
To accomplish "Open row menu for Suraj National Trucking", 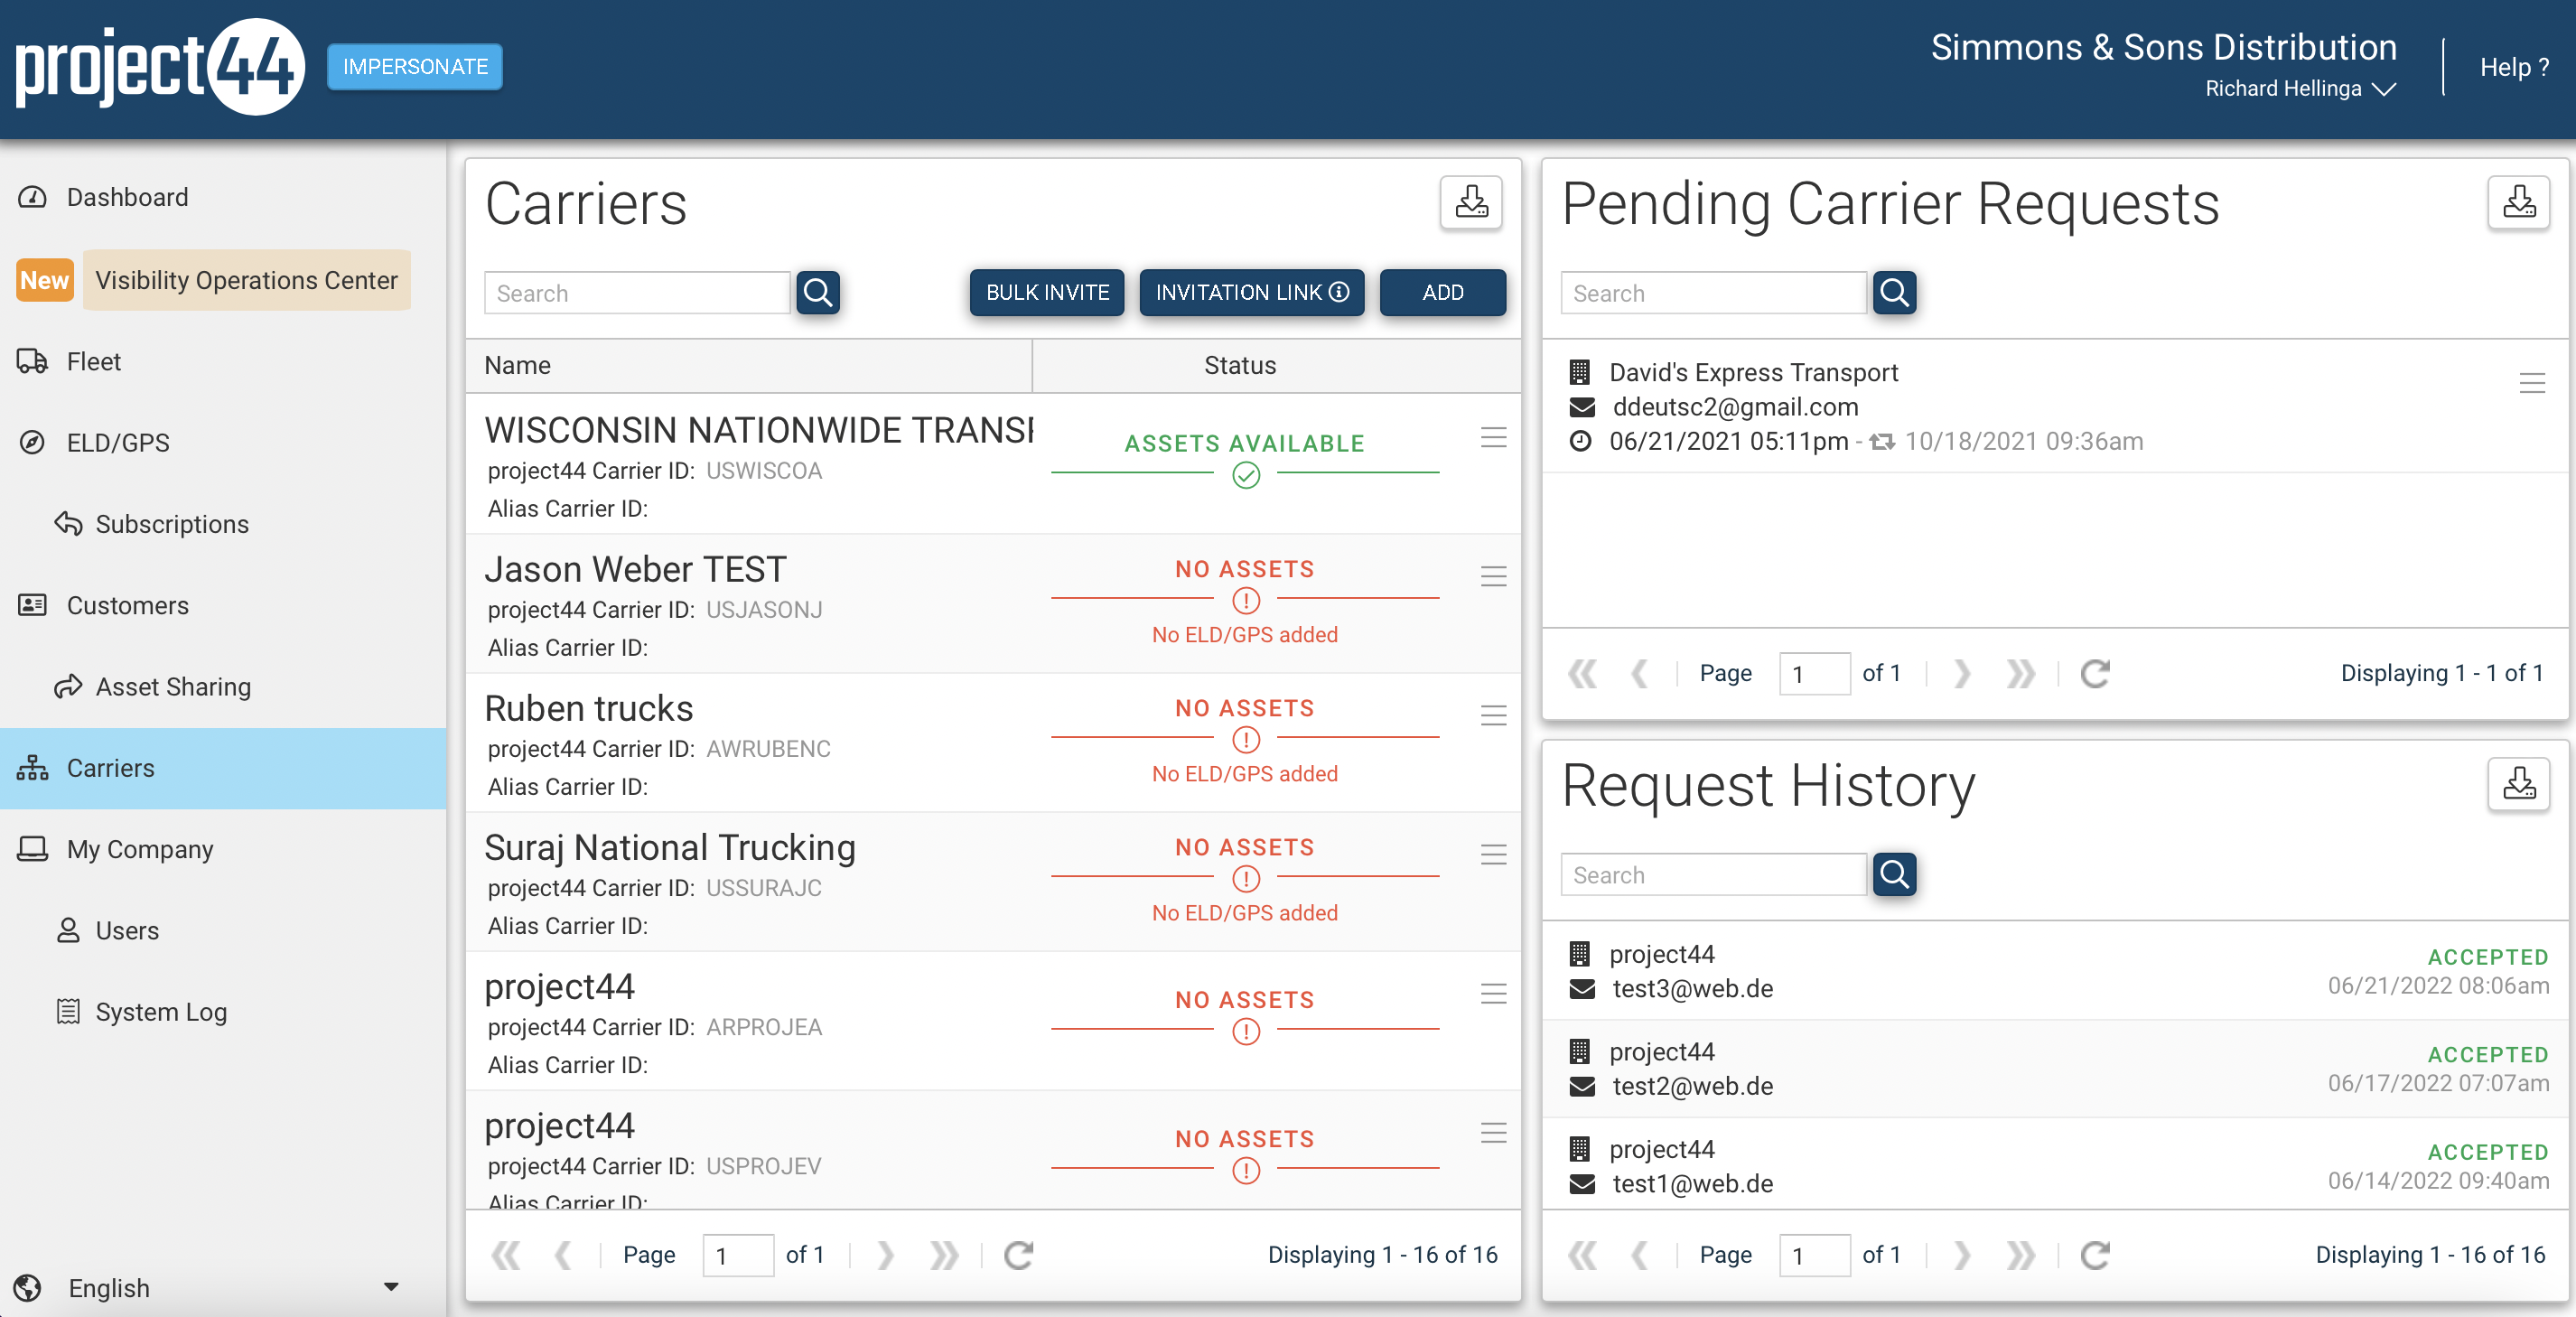I will coord(1494,854).
